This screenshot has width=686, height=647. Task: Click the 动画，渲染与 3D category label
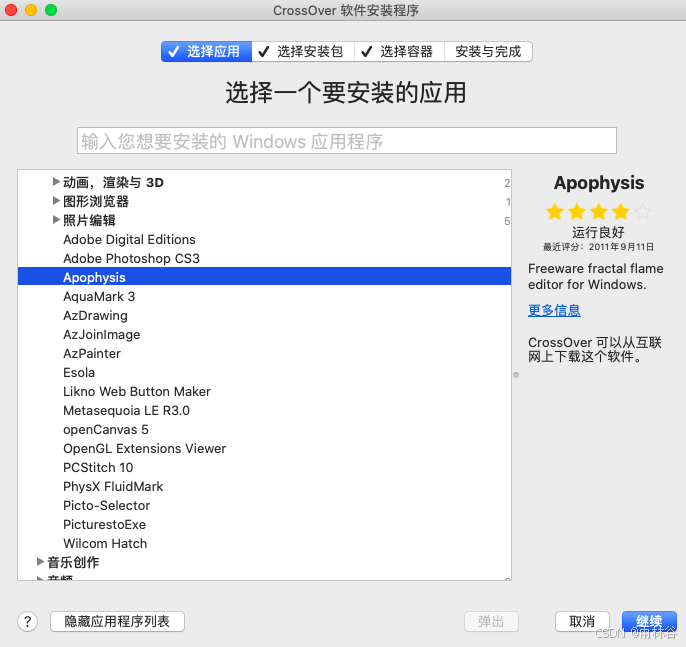pyautogui.click(x=113, y=182)
